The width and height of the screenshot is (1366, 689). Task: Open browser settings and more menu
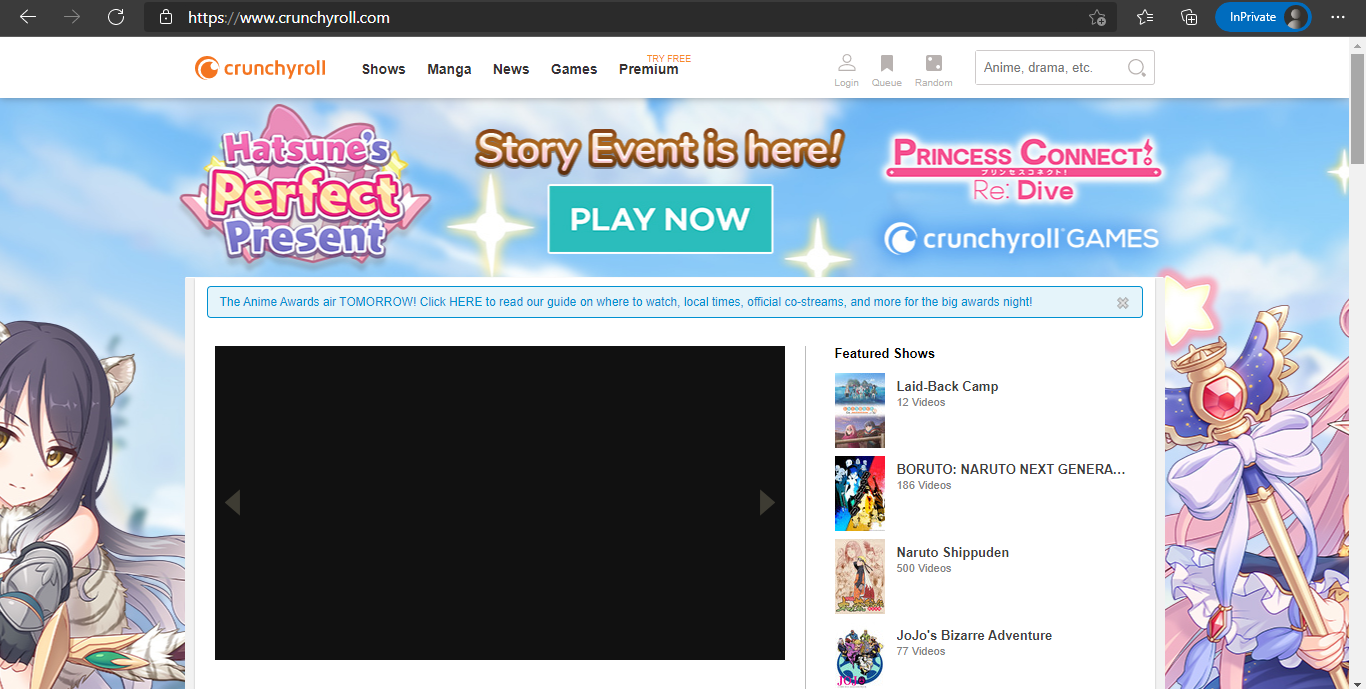coord(1338,17)
